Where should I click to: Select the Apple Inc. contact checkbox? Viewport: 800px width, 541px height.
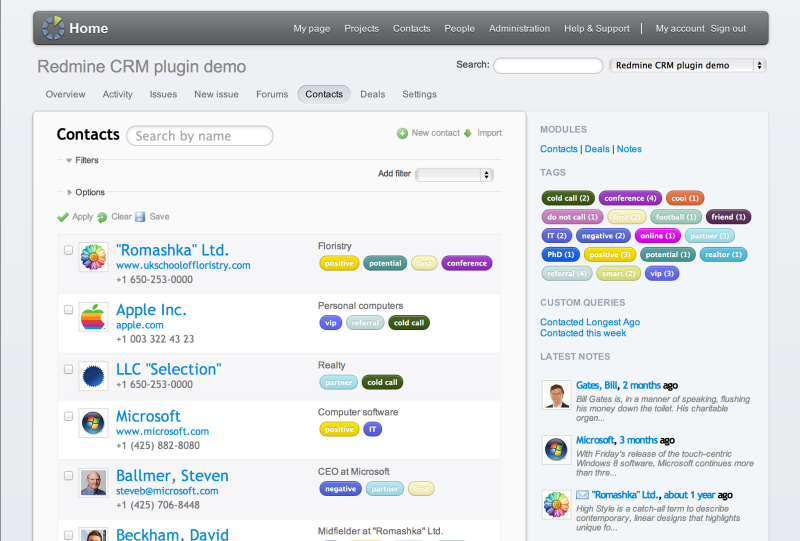[x=68, y=310]
